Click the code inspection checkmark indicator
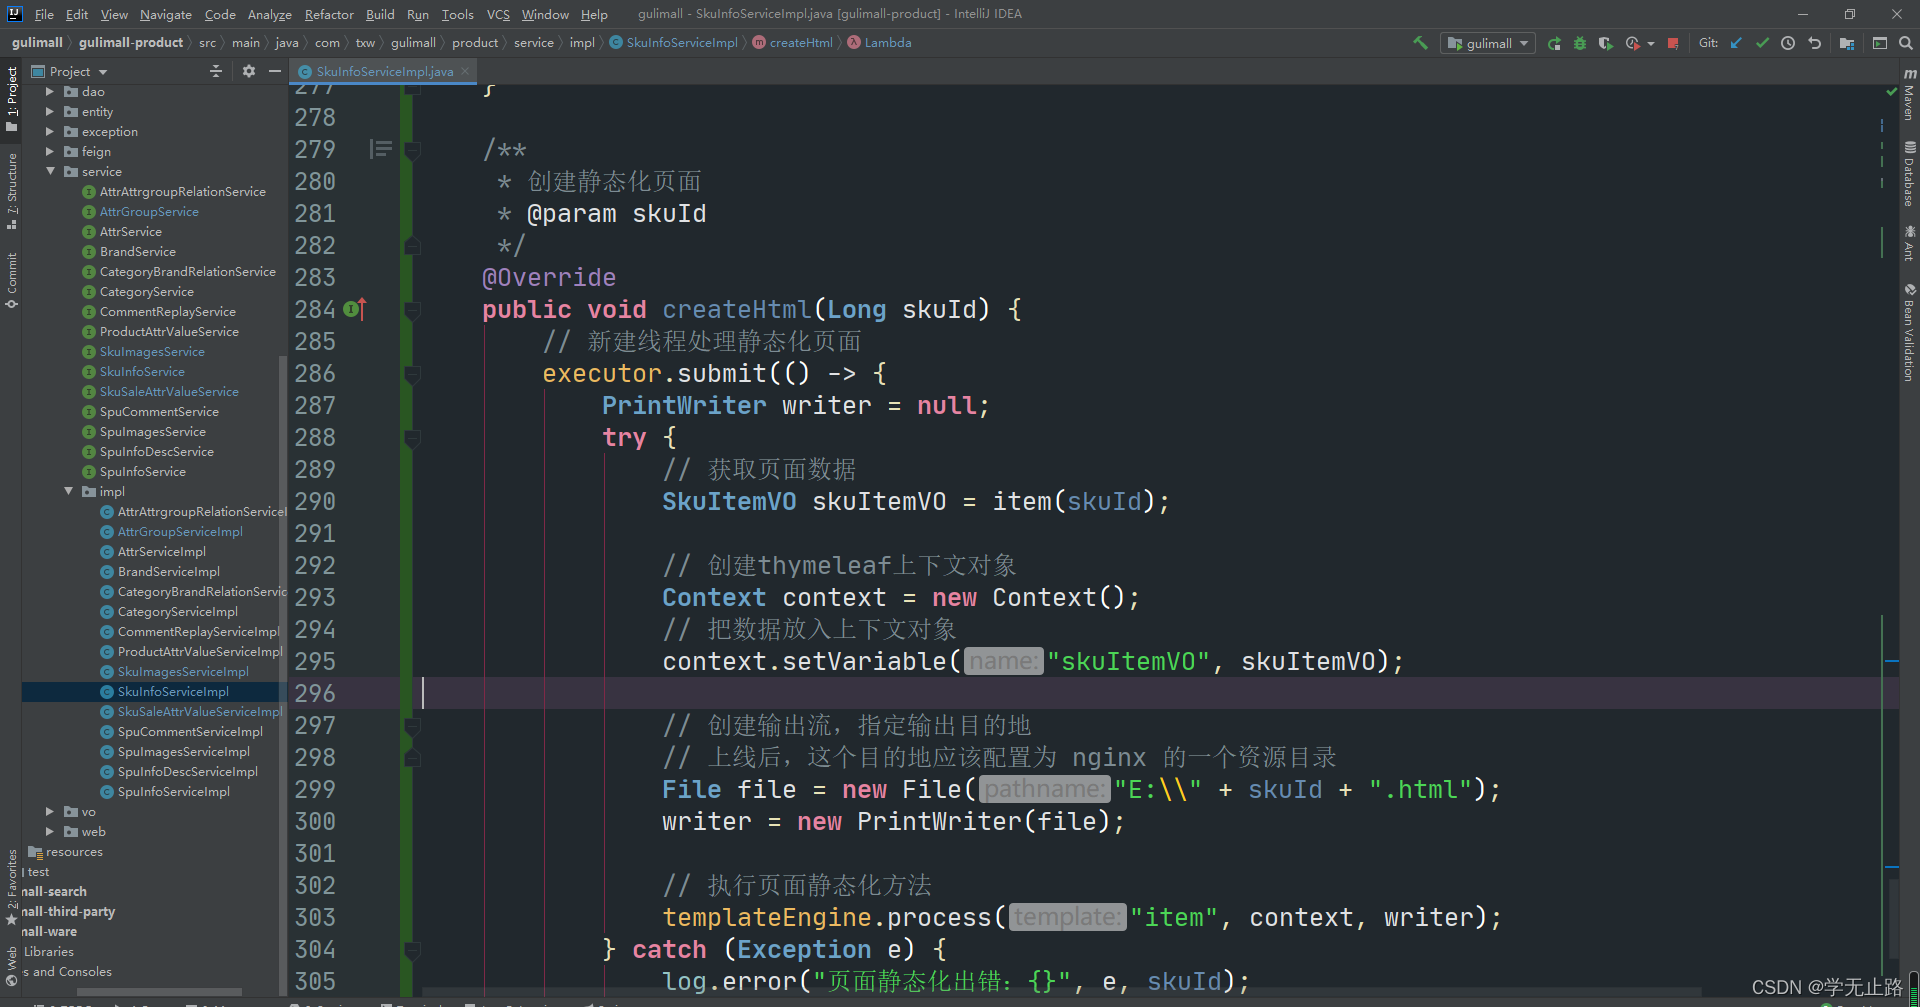The width and height of the screenshot is (1920, 1007). tap(1891, 91)
